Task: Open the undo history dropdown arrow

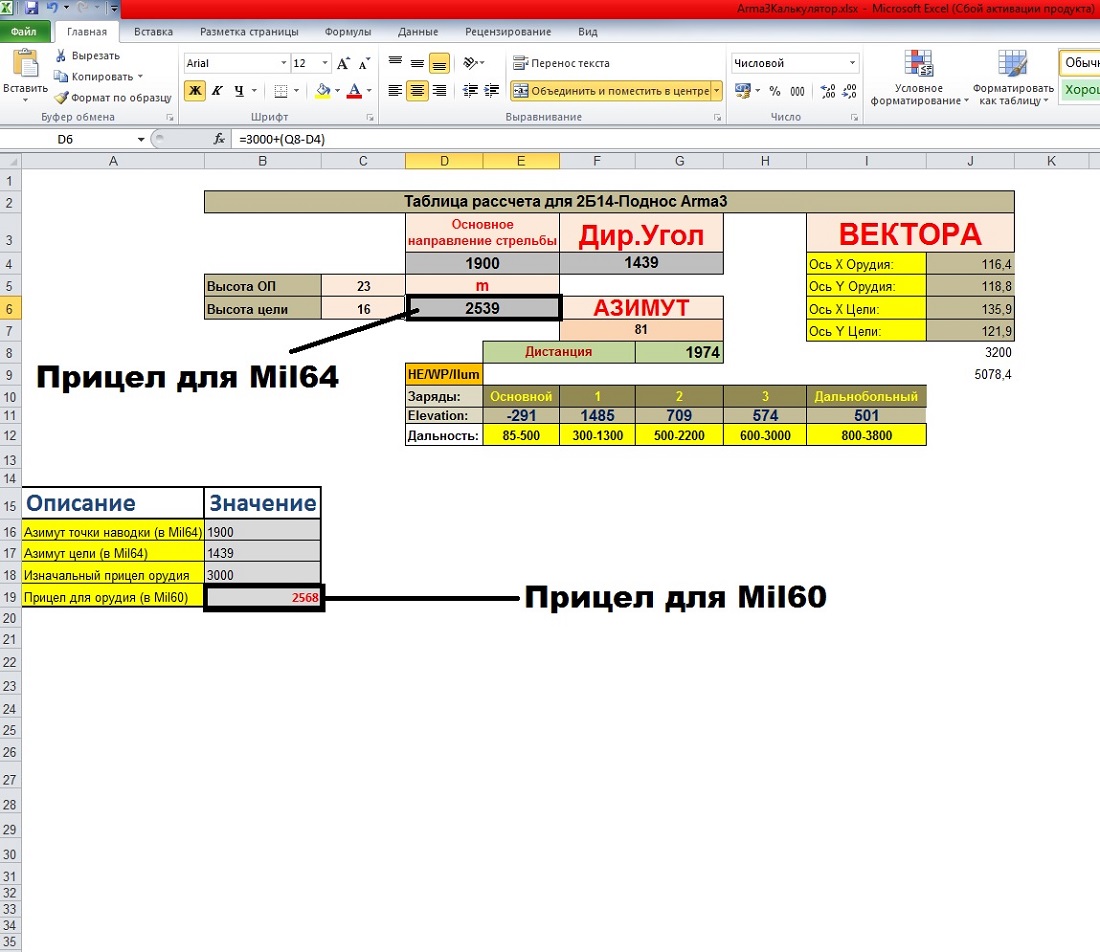Action: point(66,8)
